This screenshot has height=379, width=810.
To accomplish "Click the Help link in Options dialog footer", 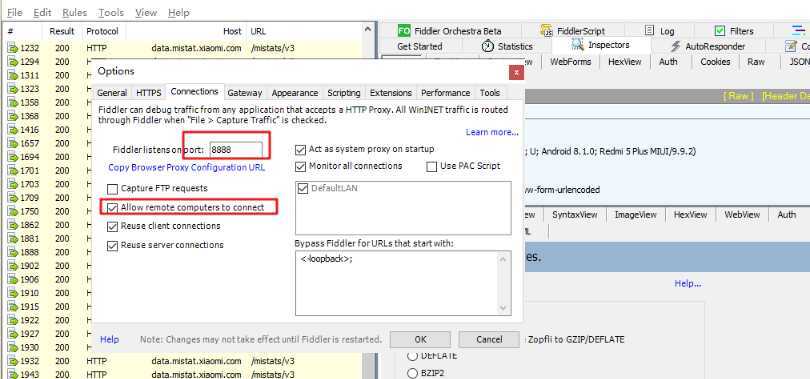I will (110, 339).
